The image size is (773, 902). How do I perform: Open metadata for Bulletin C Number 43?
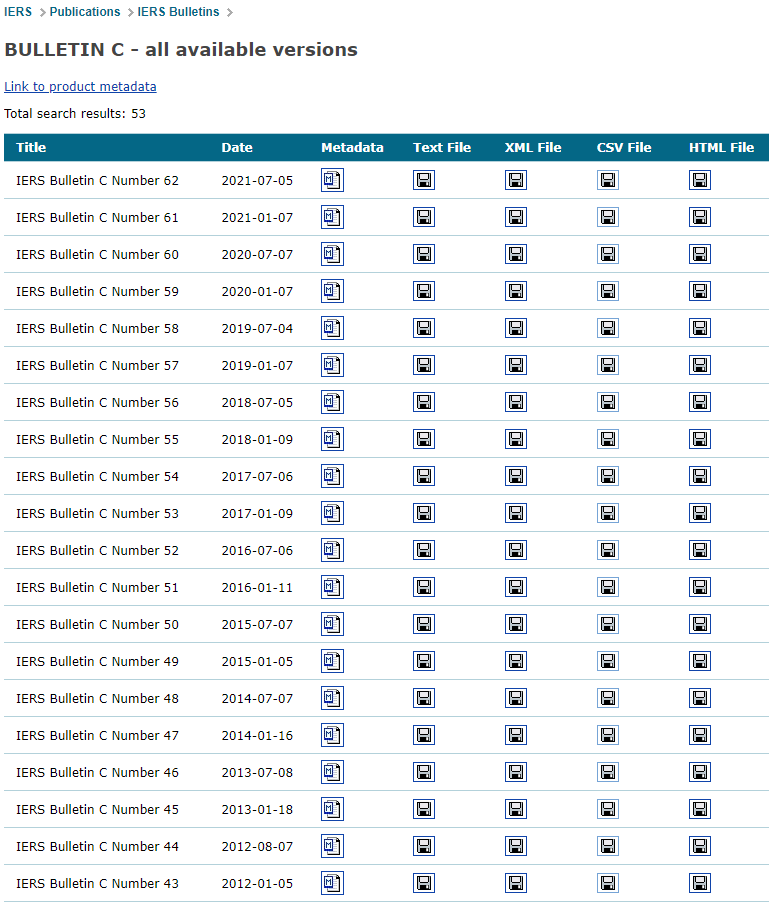pos(332,883)
